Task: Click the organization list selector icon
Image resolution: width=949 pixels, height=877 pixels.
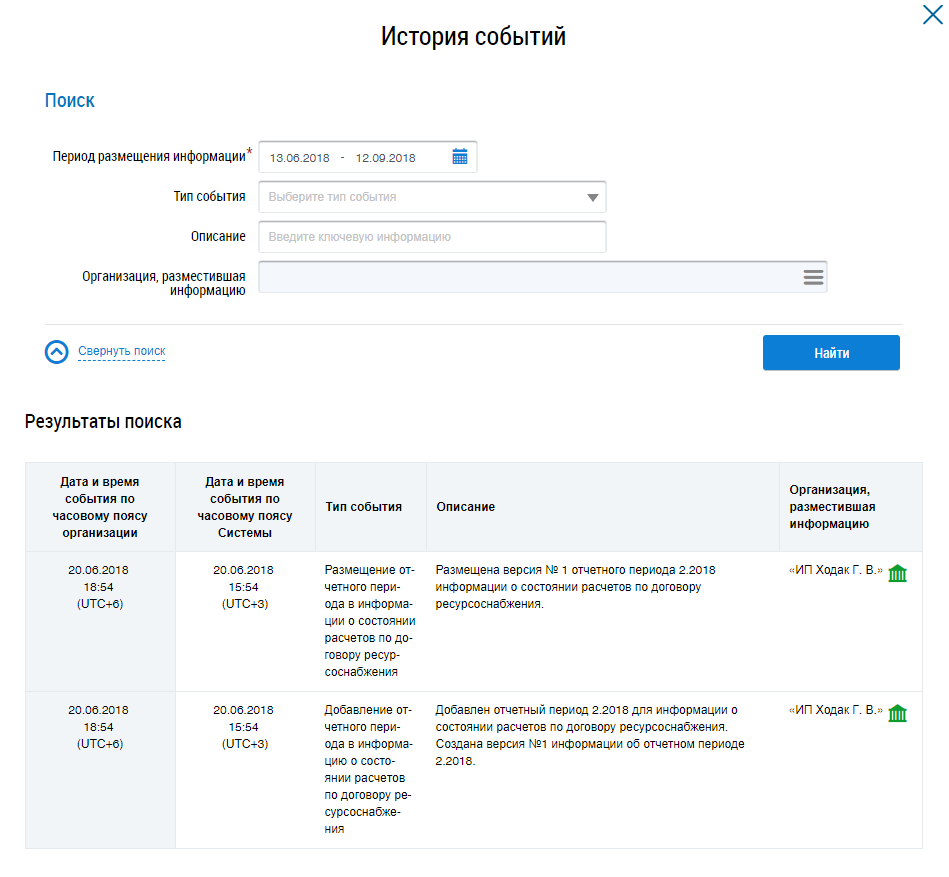Action: coord(813,277)
